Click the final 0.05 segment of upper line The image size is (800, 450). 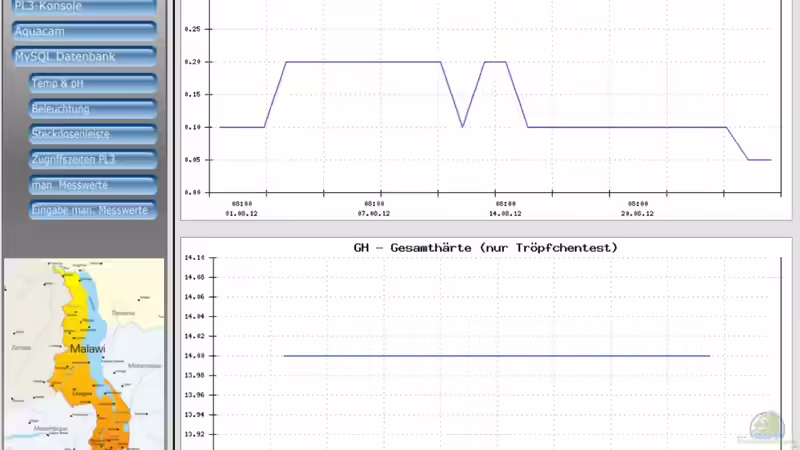click(x=761, y=159)
